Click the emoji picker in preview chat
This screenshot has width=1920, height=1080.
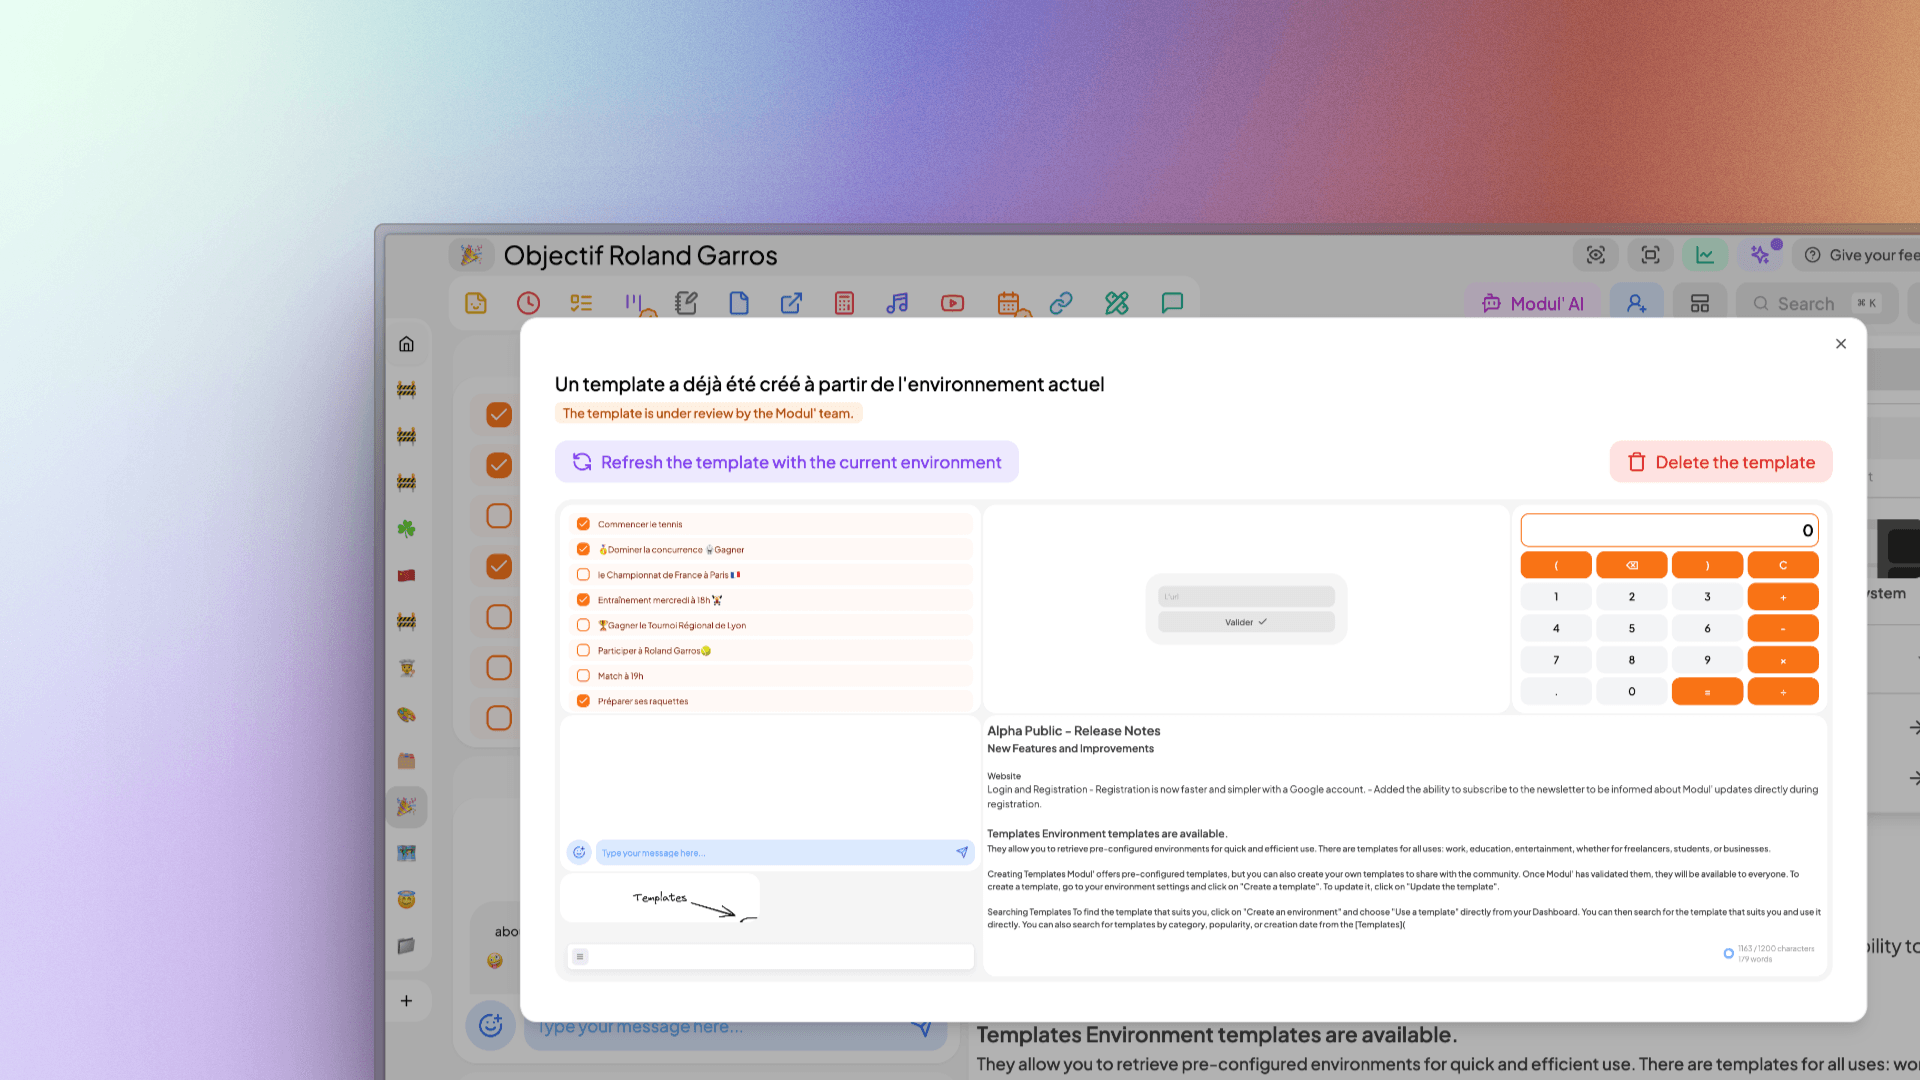point(579,852)
